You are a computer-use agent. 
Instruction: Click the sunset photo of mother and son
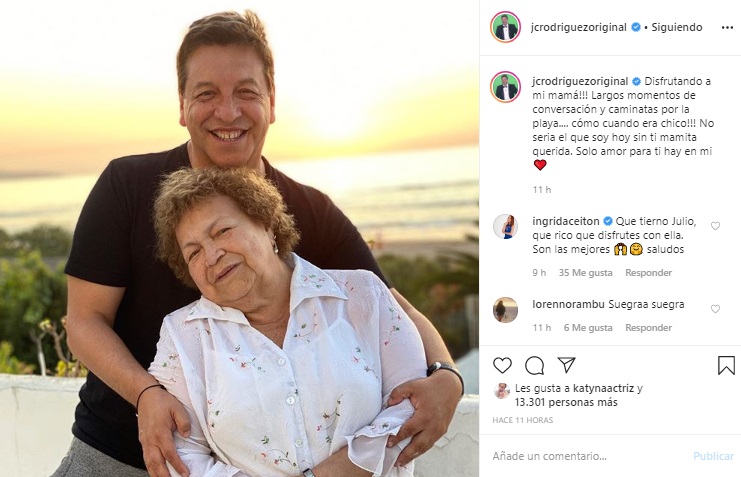pos(240,238)
